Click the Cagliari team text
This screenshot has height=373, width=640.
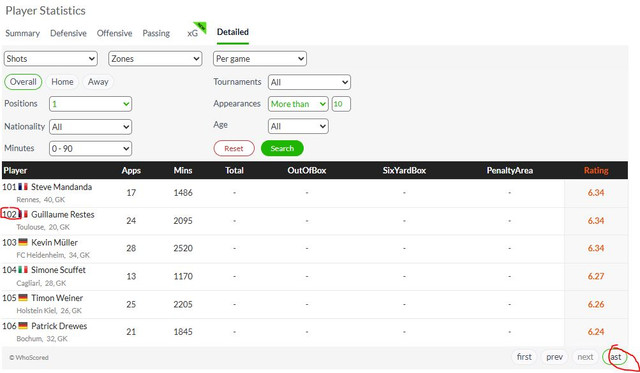pyautogui.click(x=28, y=283)
